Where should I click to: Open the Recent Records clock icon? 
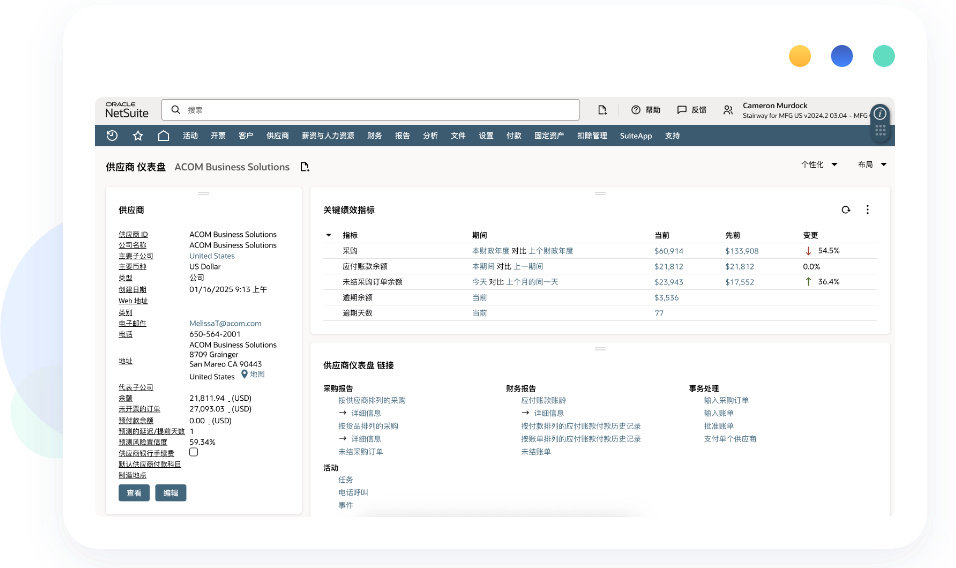(x=112, y=136)
